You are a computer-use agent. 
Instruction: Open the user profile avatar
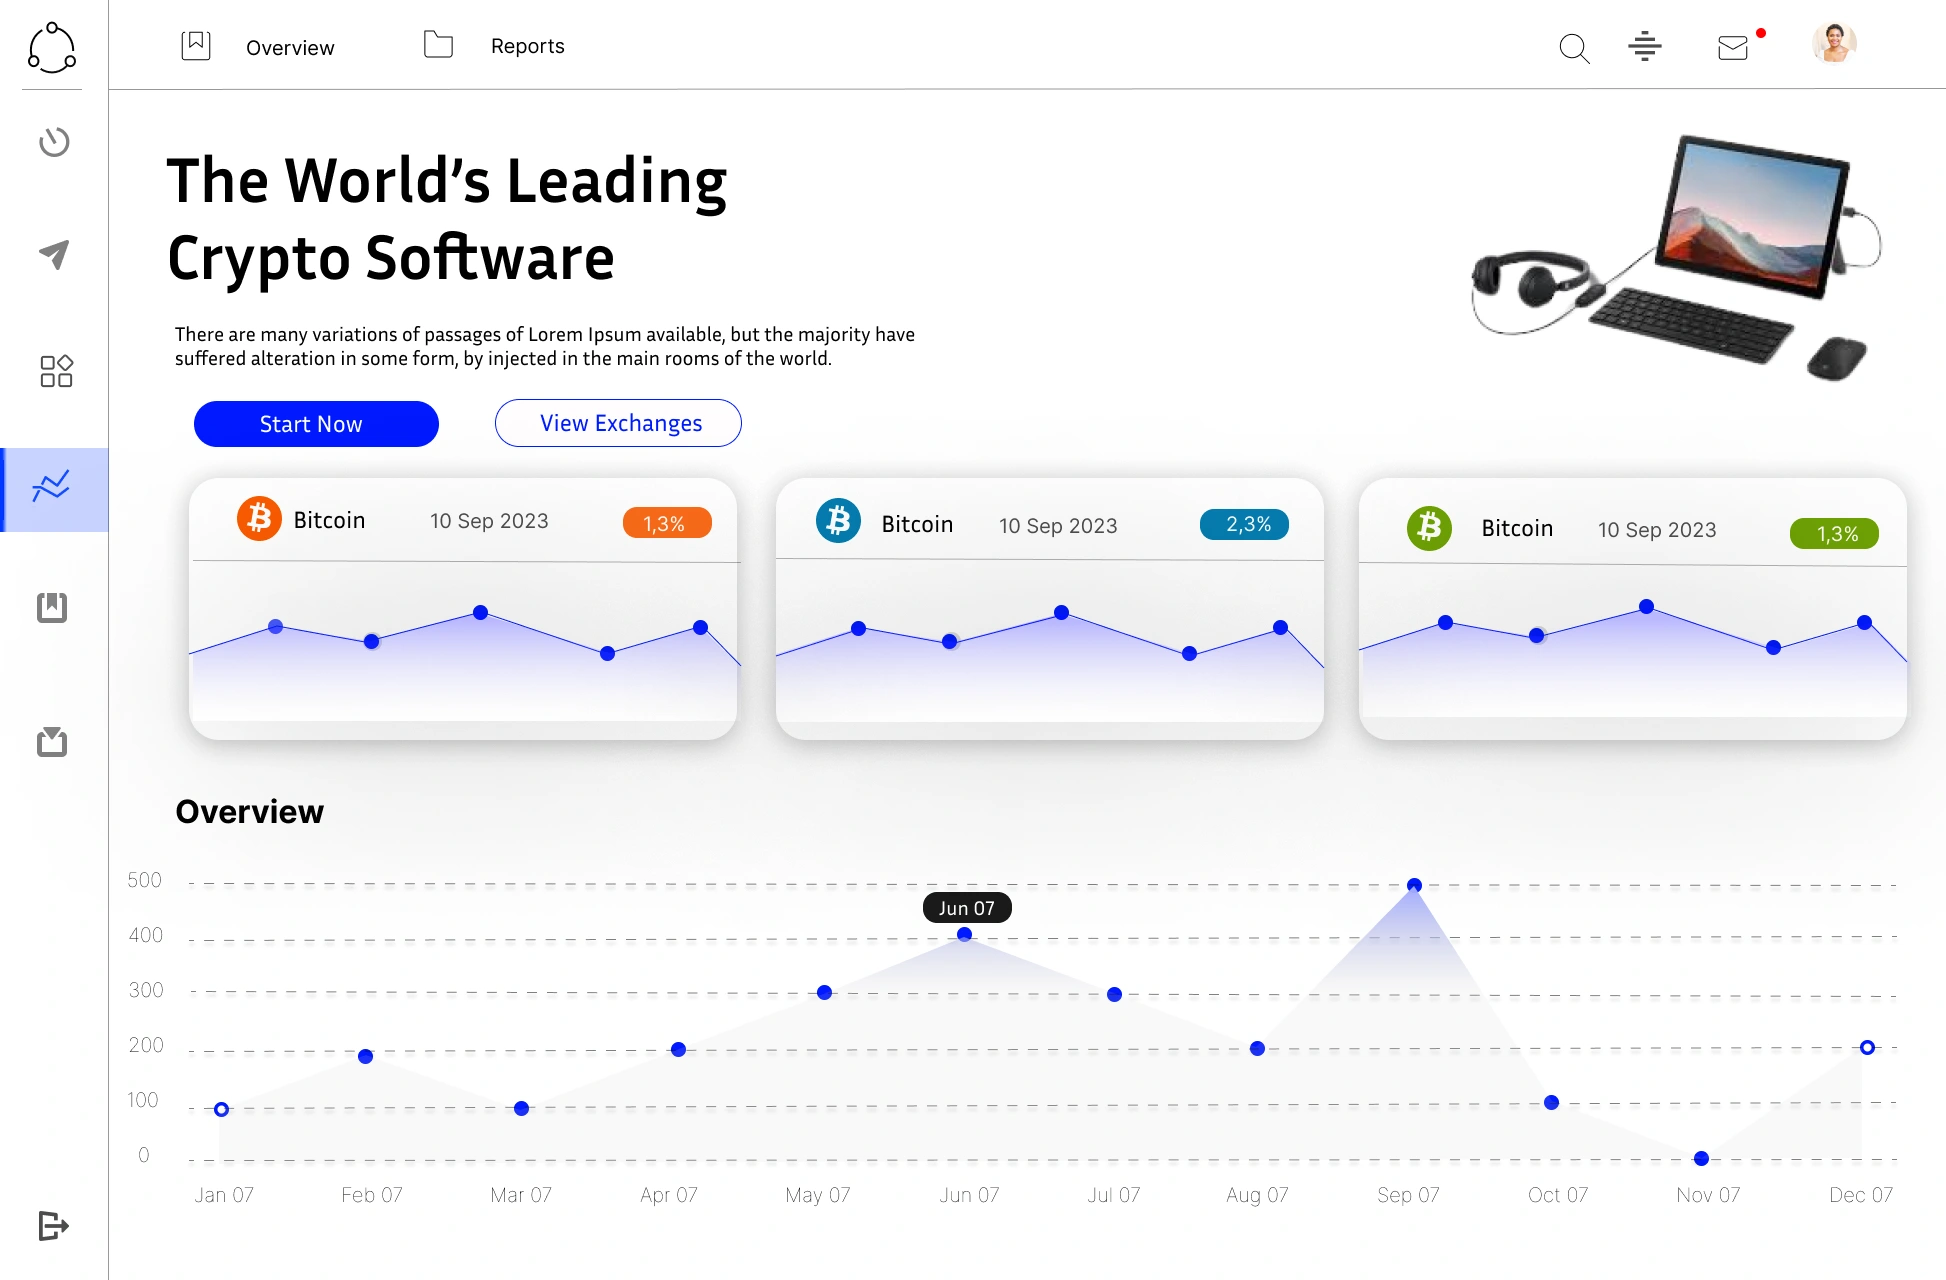click(x=1834, y=44)
